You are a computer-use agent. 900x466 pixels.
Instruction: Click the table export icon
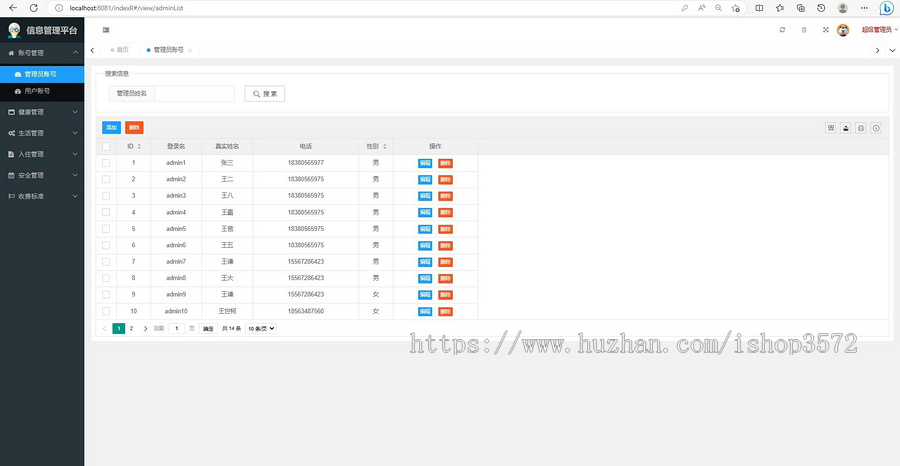tap(845, 128)
